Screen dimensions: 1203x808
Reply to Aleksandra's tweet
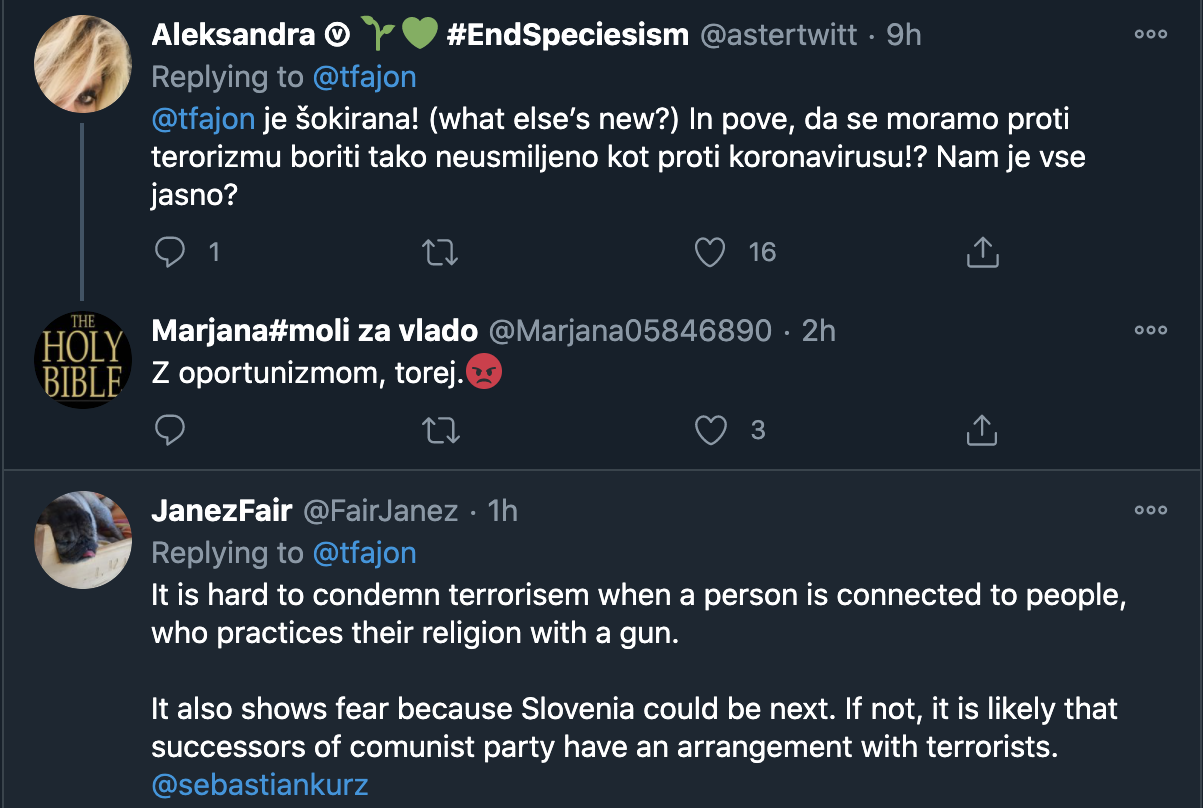point(171,252)
